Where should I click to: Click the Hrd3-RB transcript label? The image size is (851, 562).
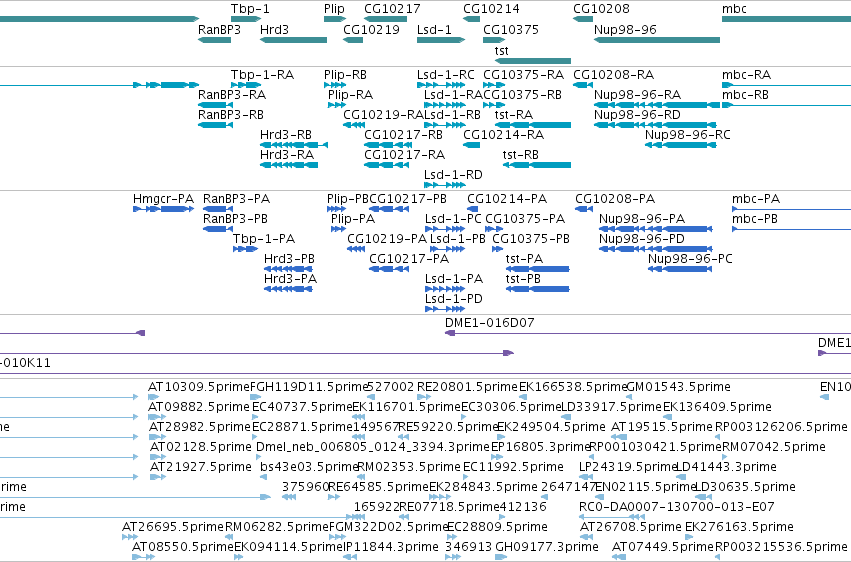point(285,135)
